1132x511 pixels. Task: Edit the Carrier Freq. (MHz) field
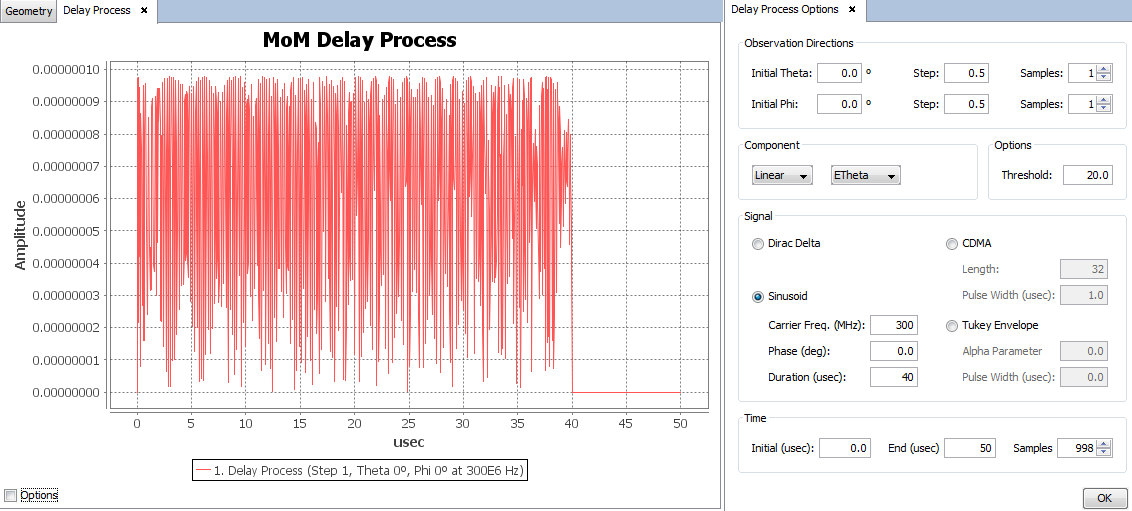[x=893, y=325]
